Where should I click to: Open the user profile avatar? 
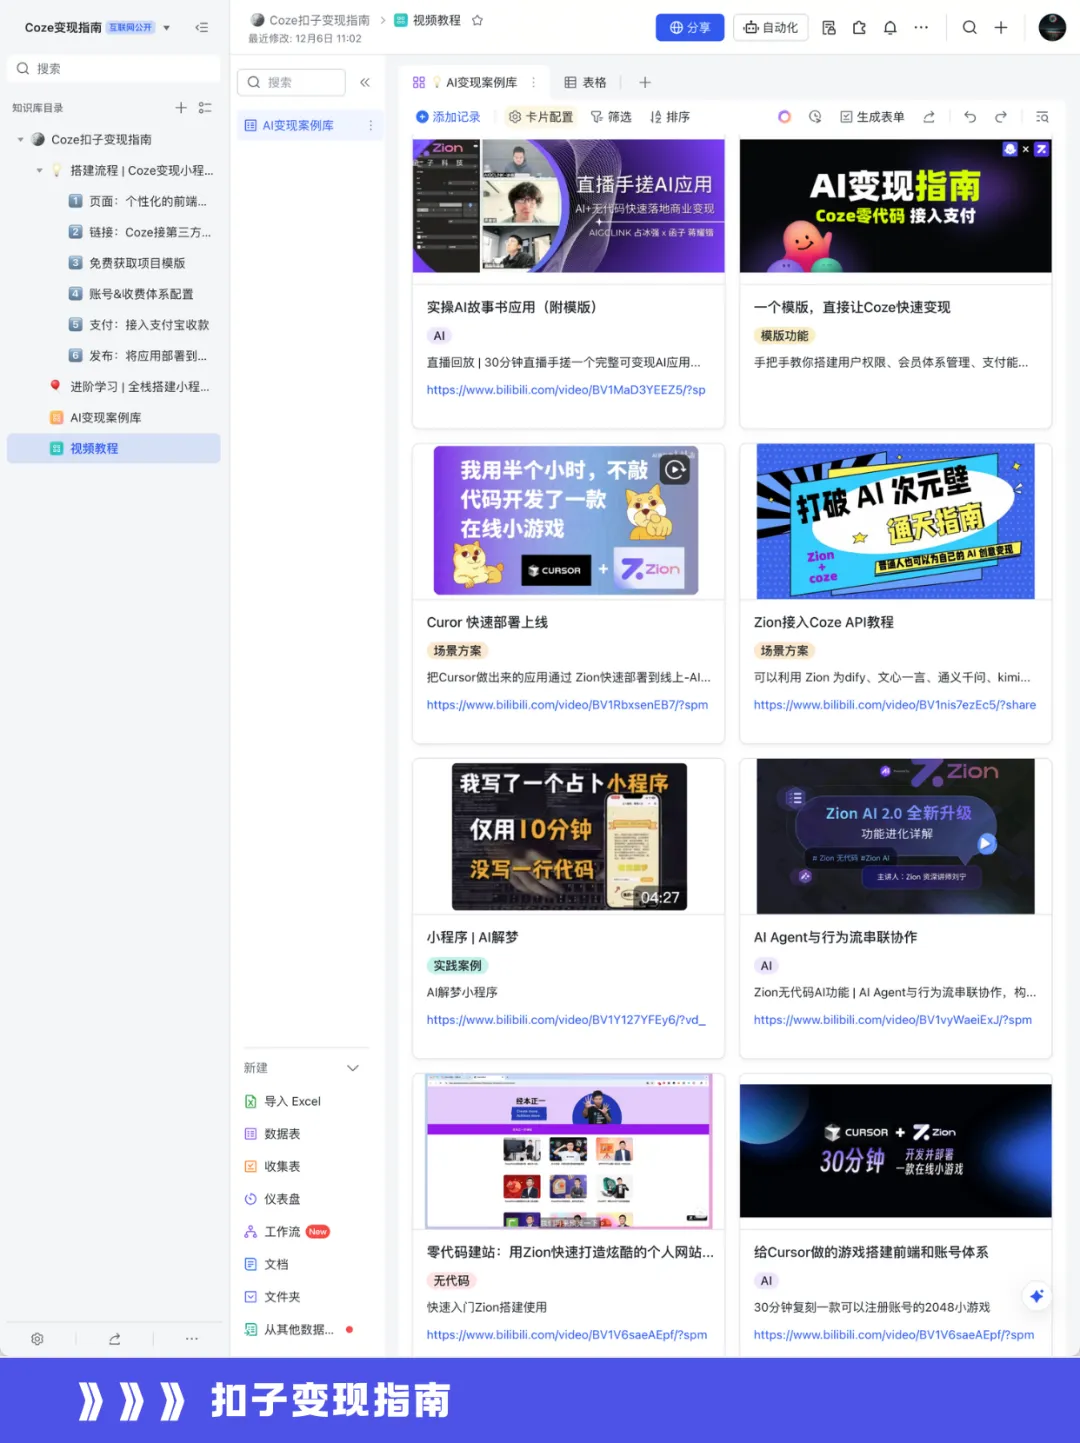[x=1052, y=28]
